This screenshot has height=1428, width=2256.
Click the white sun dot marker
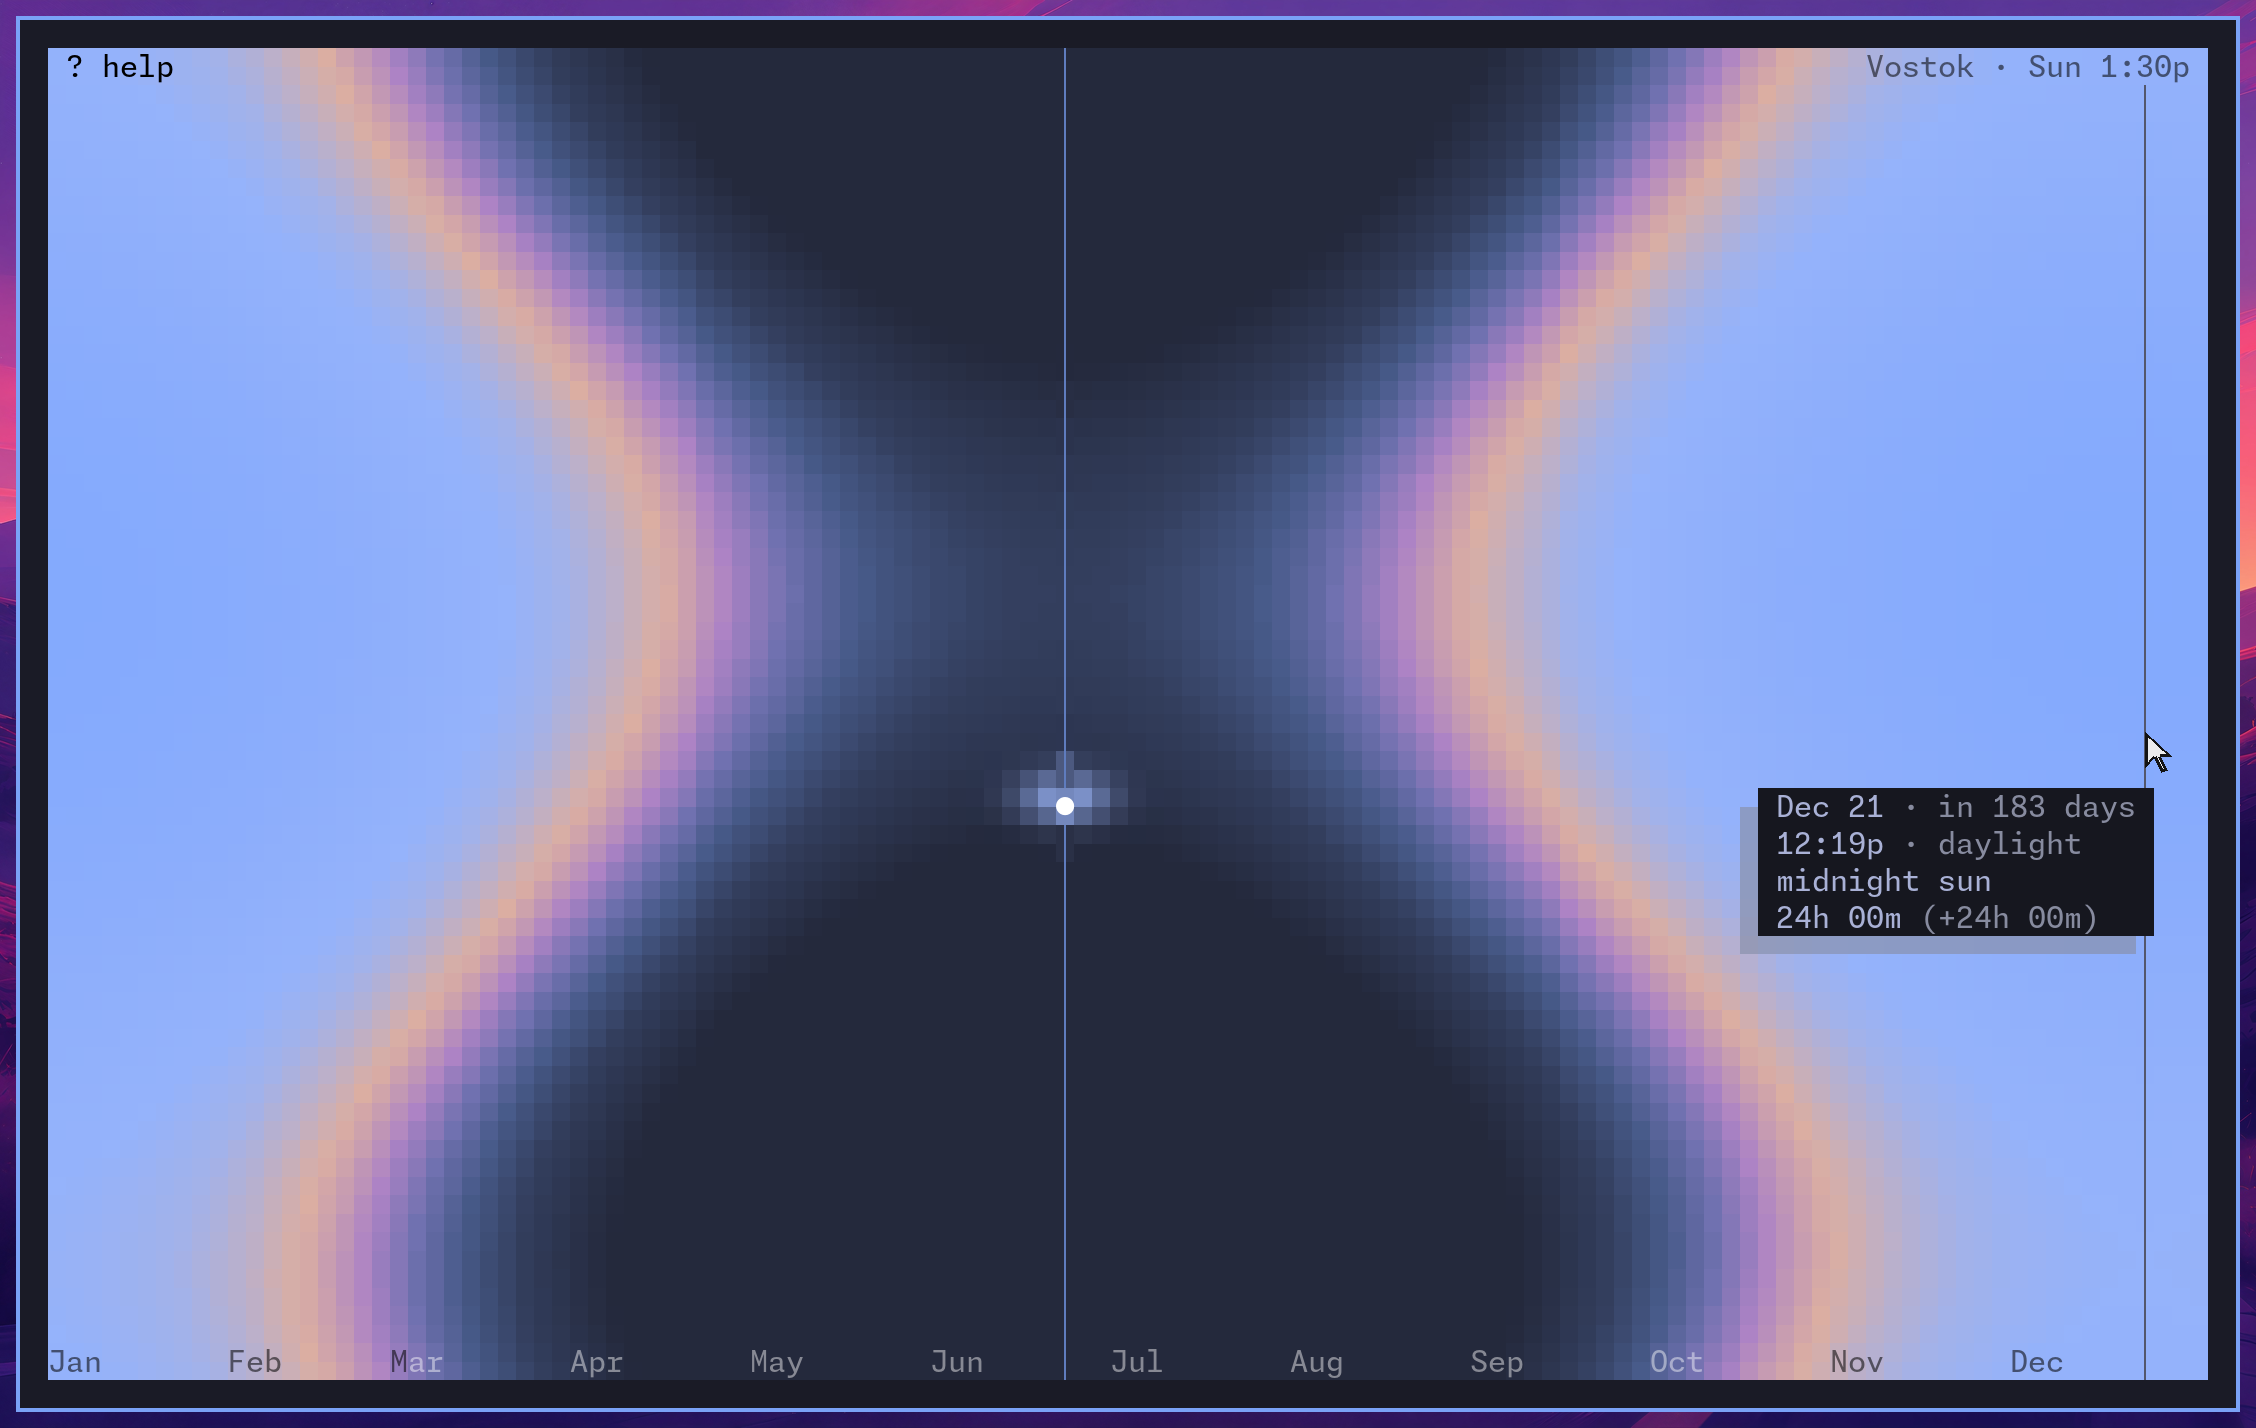1065,806
